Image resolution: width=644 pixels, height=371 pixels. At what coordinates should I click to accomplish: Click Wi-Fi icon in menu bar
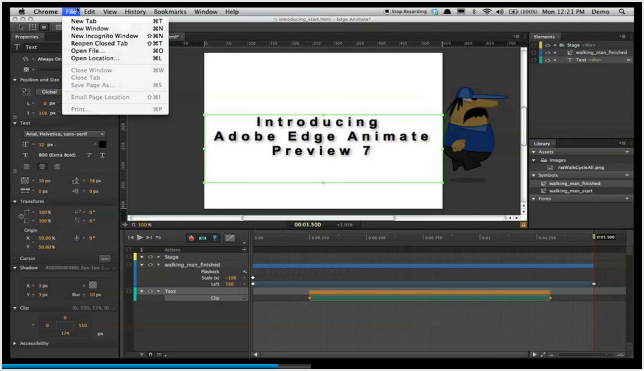point(487,12)
